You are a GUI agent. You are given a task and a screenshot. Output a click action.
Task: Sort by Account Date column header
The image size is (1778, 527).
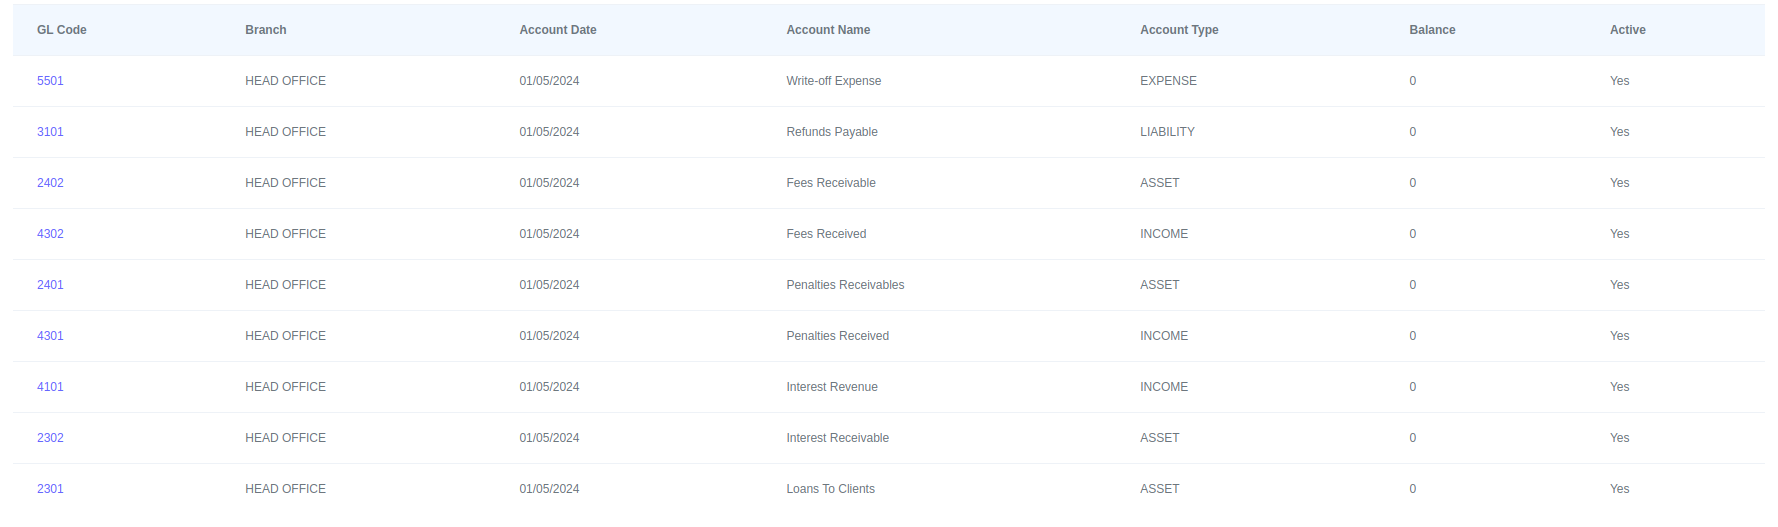pos(557,30)
